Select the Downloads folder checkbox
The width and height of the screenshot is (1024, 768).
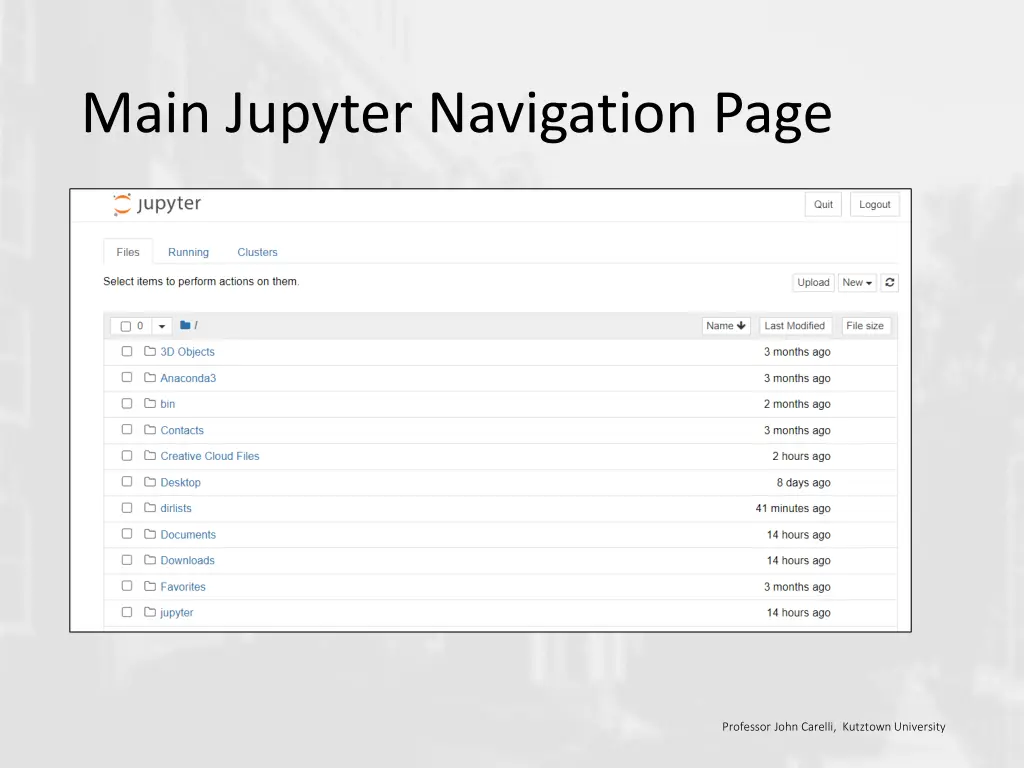tap(127, 560)
